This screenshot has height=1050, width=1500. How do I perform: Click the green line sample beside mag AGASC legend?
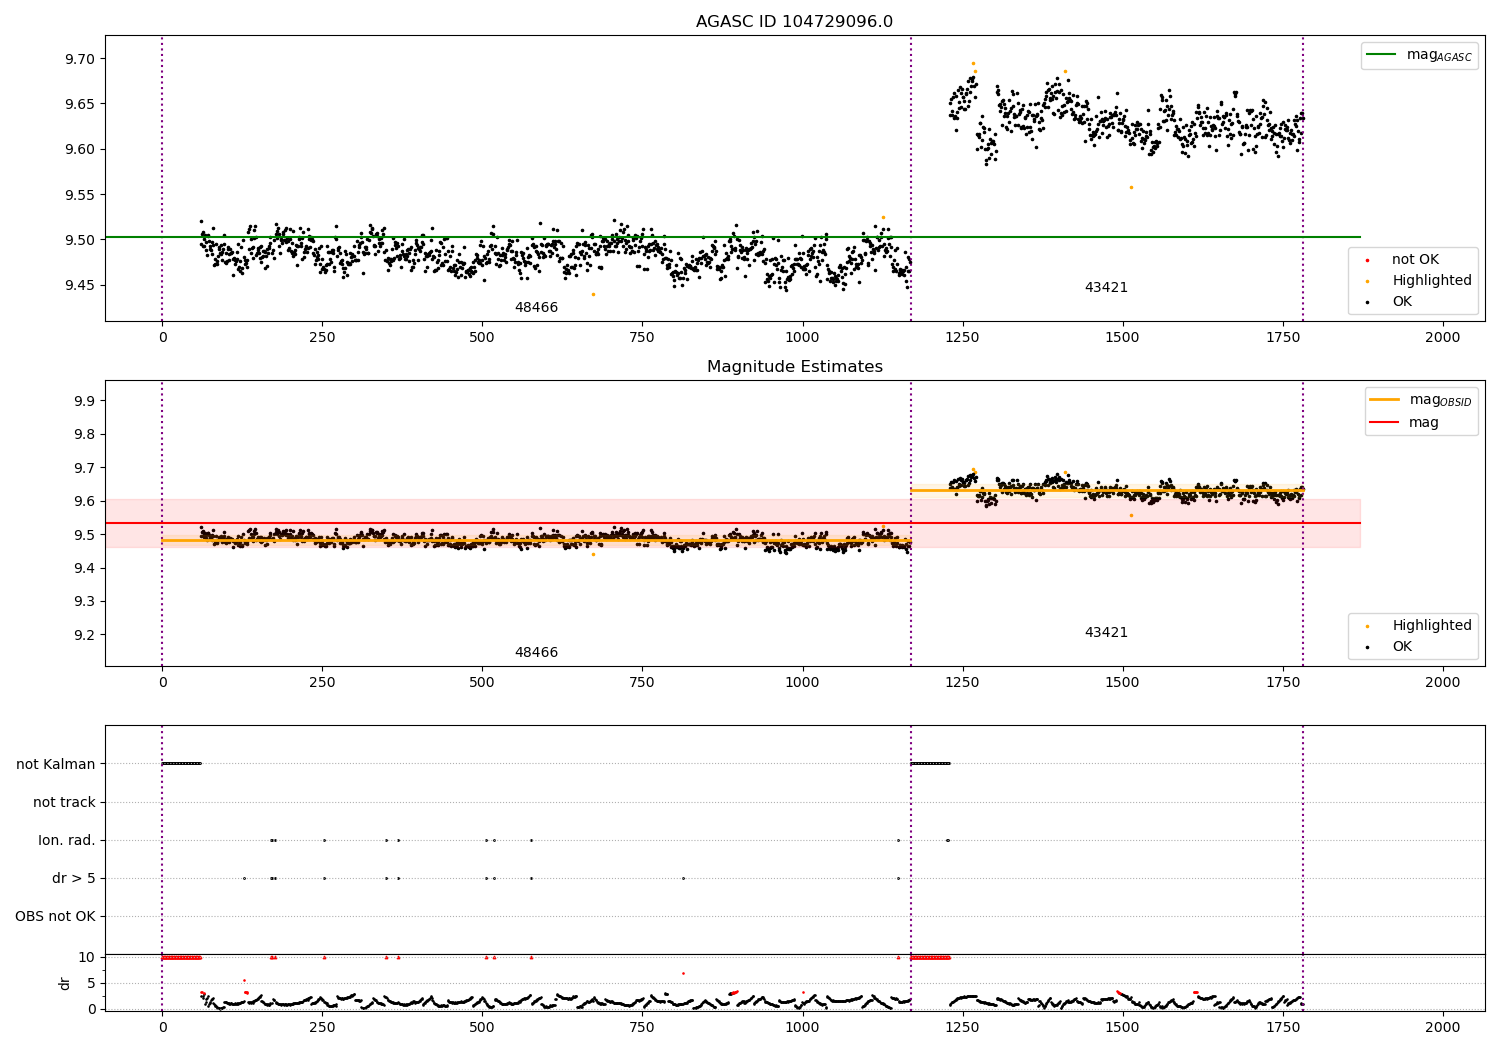tap(1382, 55)
